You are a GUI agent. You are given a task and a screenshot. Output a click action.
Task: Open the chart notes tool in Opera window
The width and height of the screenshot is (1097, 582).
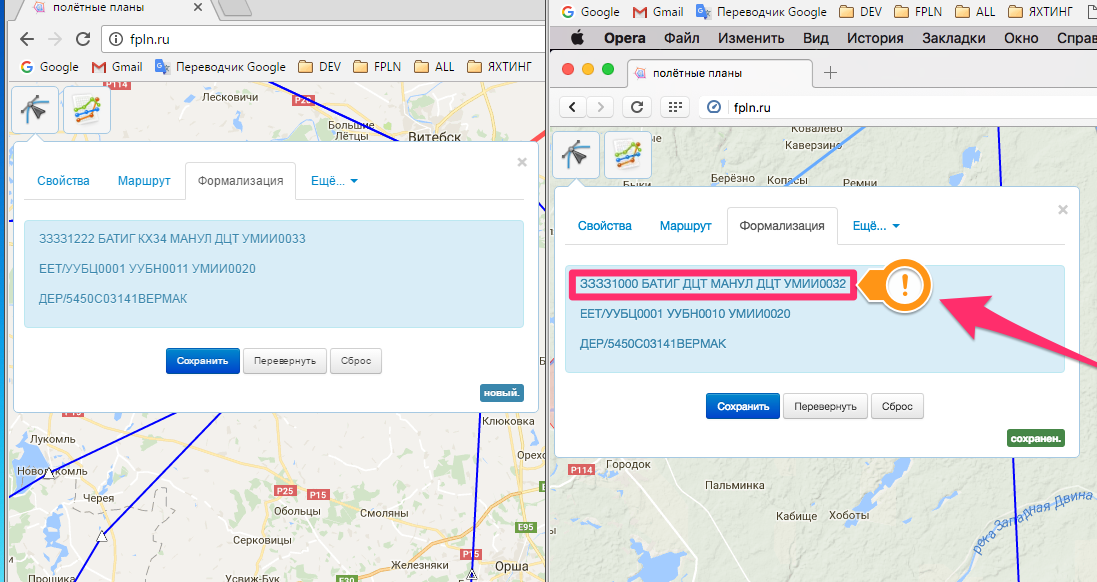tap(628, 155)
